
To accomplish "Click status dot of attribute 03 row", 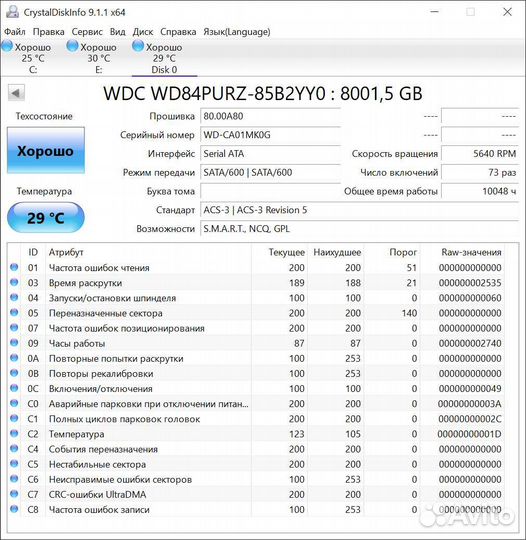I will [x=14, y=282].
